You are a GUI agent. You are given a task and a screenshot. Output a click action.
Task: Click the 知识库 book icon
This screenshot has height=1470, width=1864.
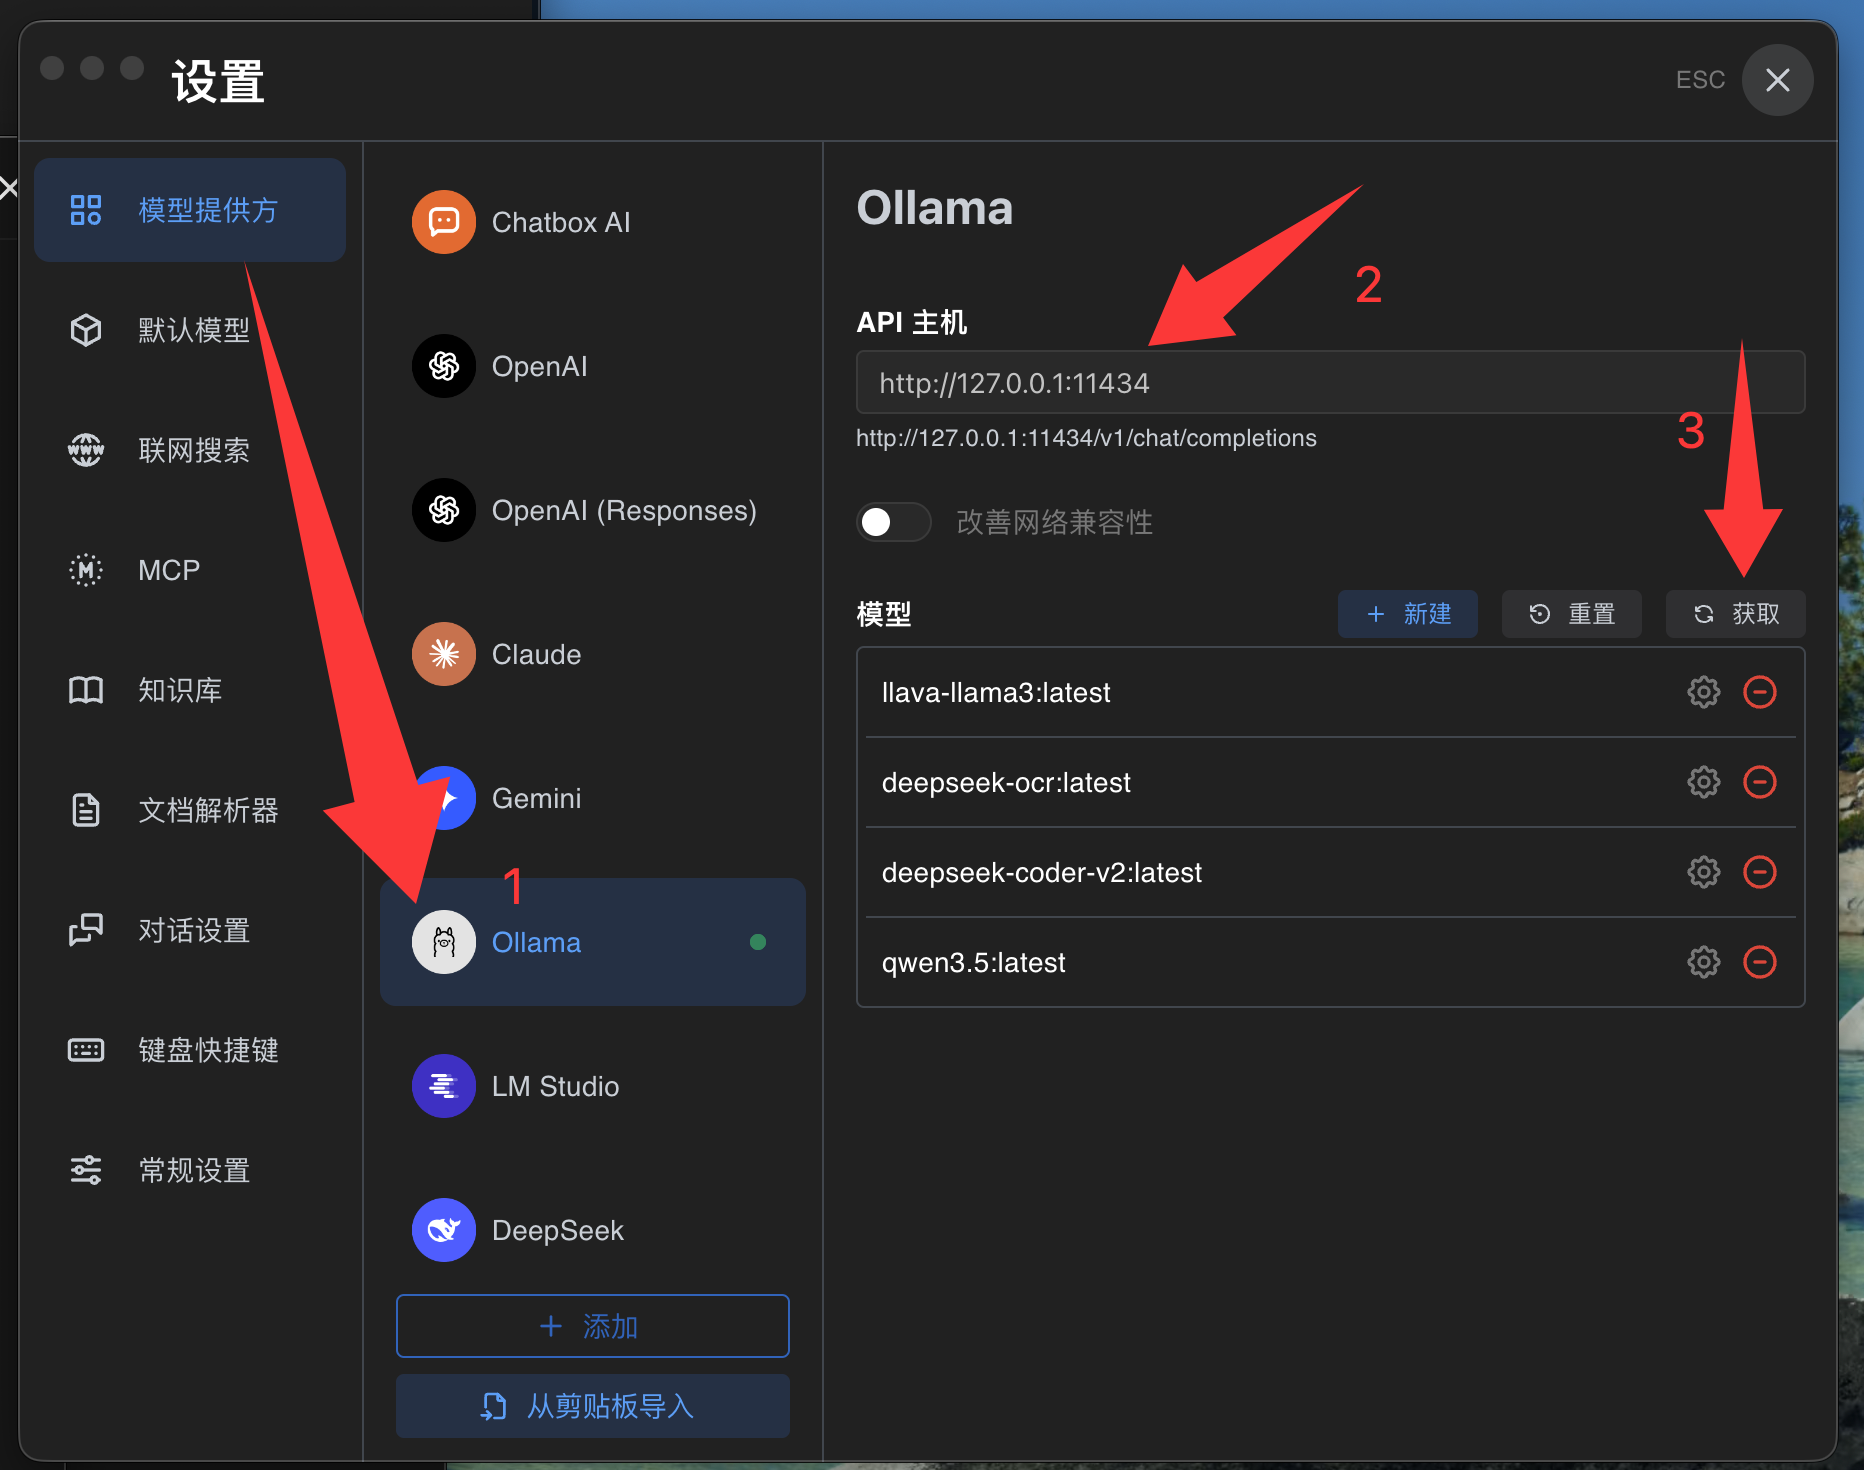(x=86, y=690)
